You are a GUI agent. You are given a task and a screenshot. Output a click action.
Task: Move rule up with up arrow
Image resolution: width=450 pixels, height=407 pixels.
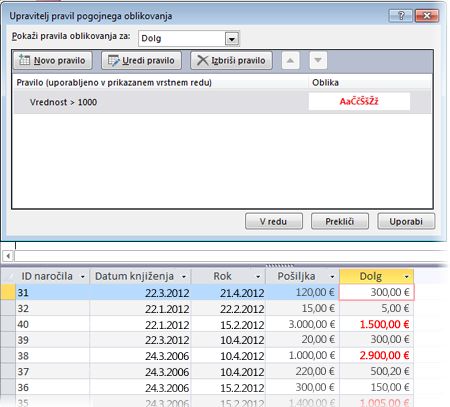click(x=290, y=60)
